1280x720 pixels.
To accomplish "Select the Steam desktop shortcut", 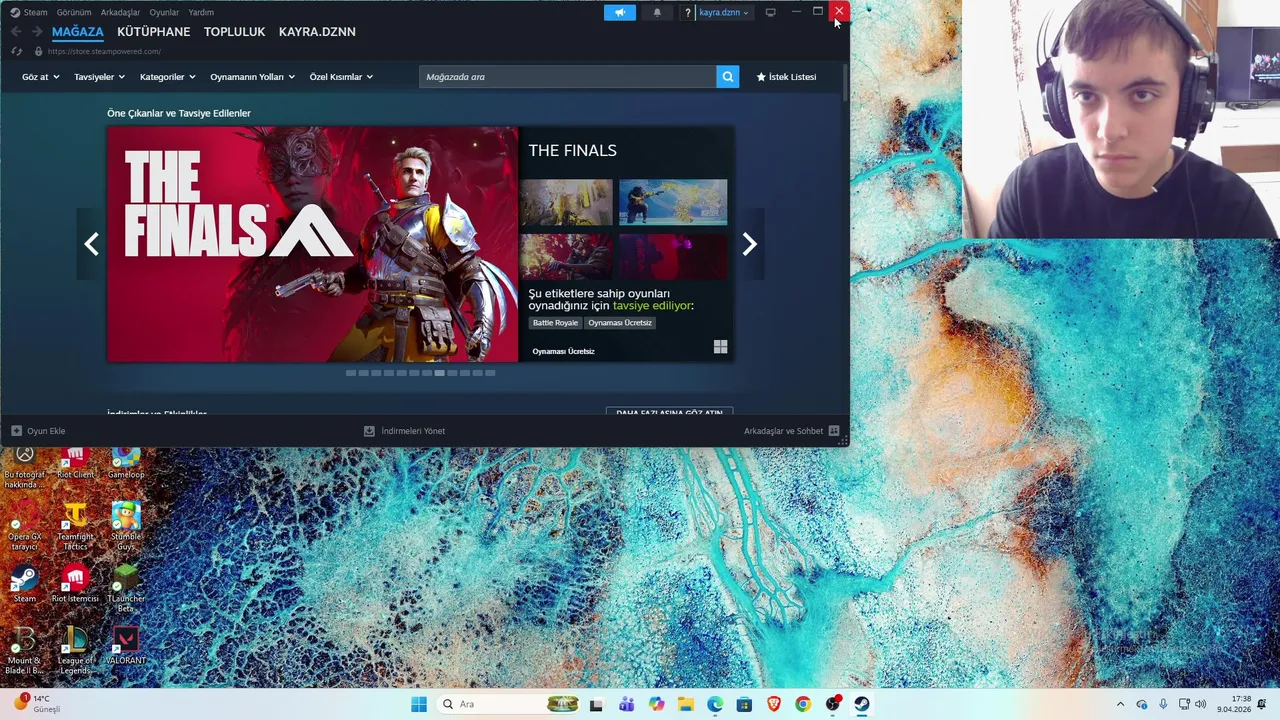I will coord(25,585).
